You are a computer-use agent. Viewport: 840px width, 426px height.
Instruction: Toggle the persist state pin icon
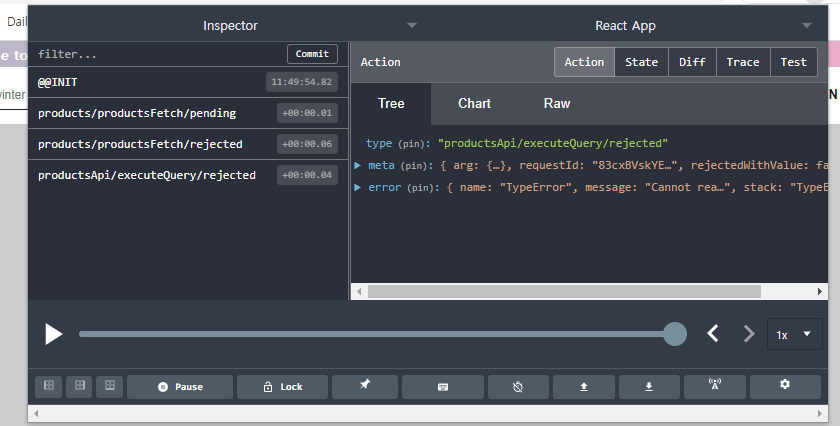coord(365,387)
